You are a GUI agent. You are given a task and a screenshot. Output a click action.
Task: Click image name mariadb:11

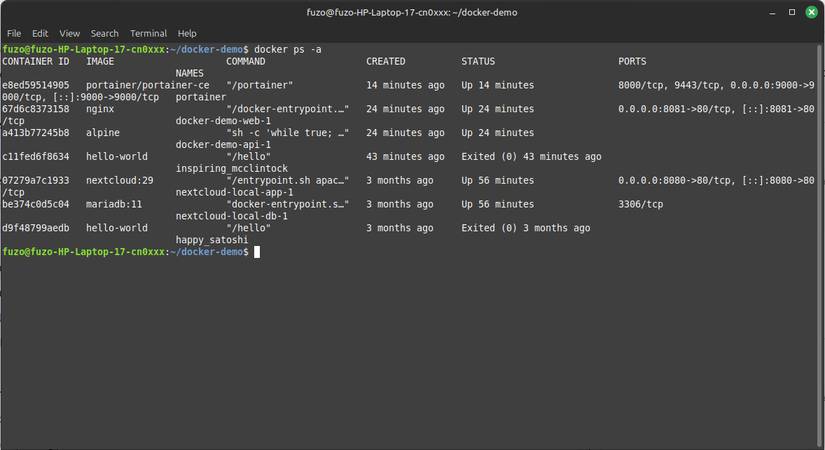click(114, 204)
